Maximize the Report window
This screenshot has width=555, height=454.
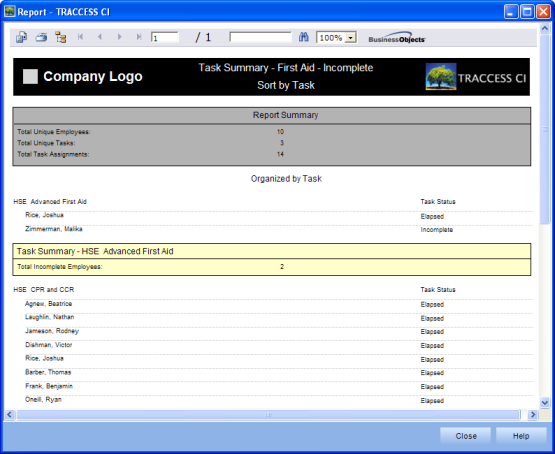527,12
